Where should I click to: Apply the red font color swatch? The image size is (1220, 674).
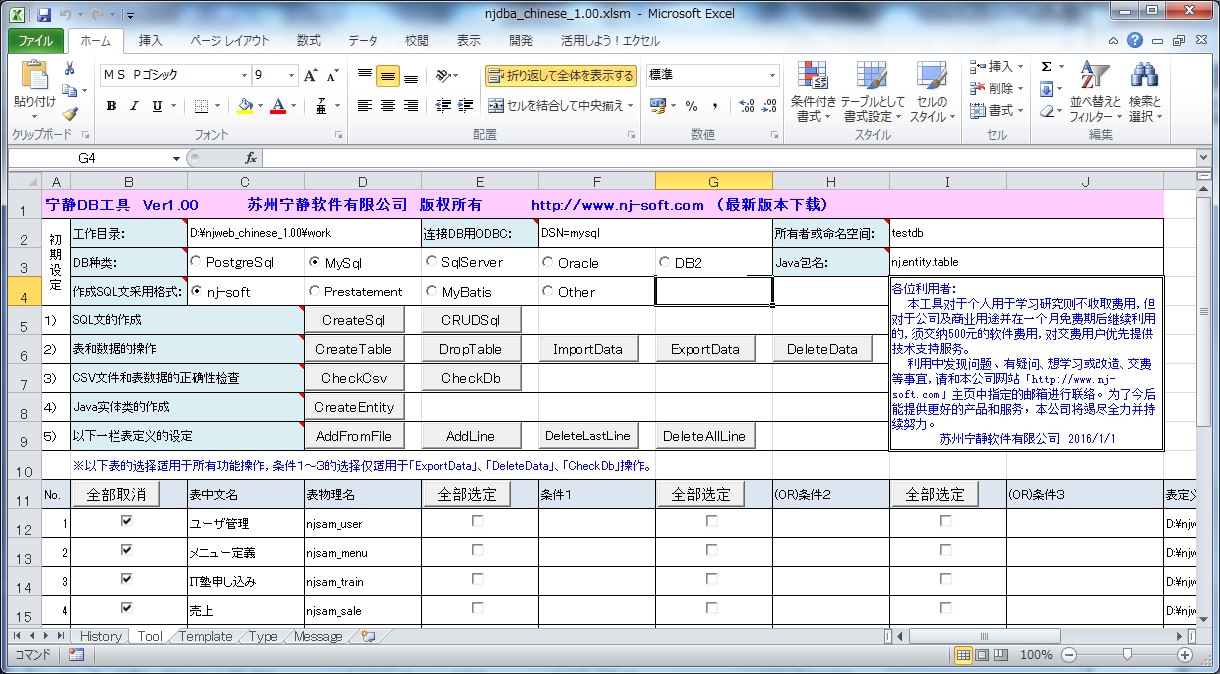[x=279, y=106]
